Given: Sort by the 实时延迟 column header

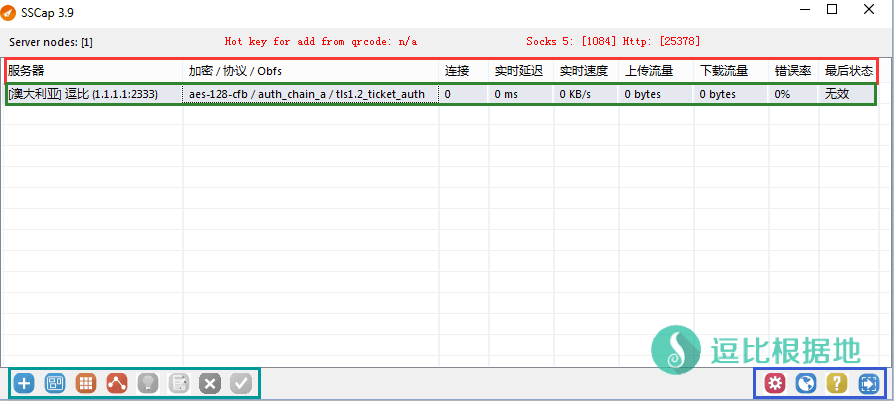Looking at the screenshot, I should [518, 71].
